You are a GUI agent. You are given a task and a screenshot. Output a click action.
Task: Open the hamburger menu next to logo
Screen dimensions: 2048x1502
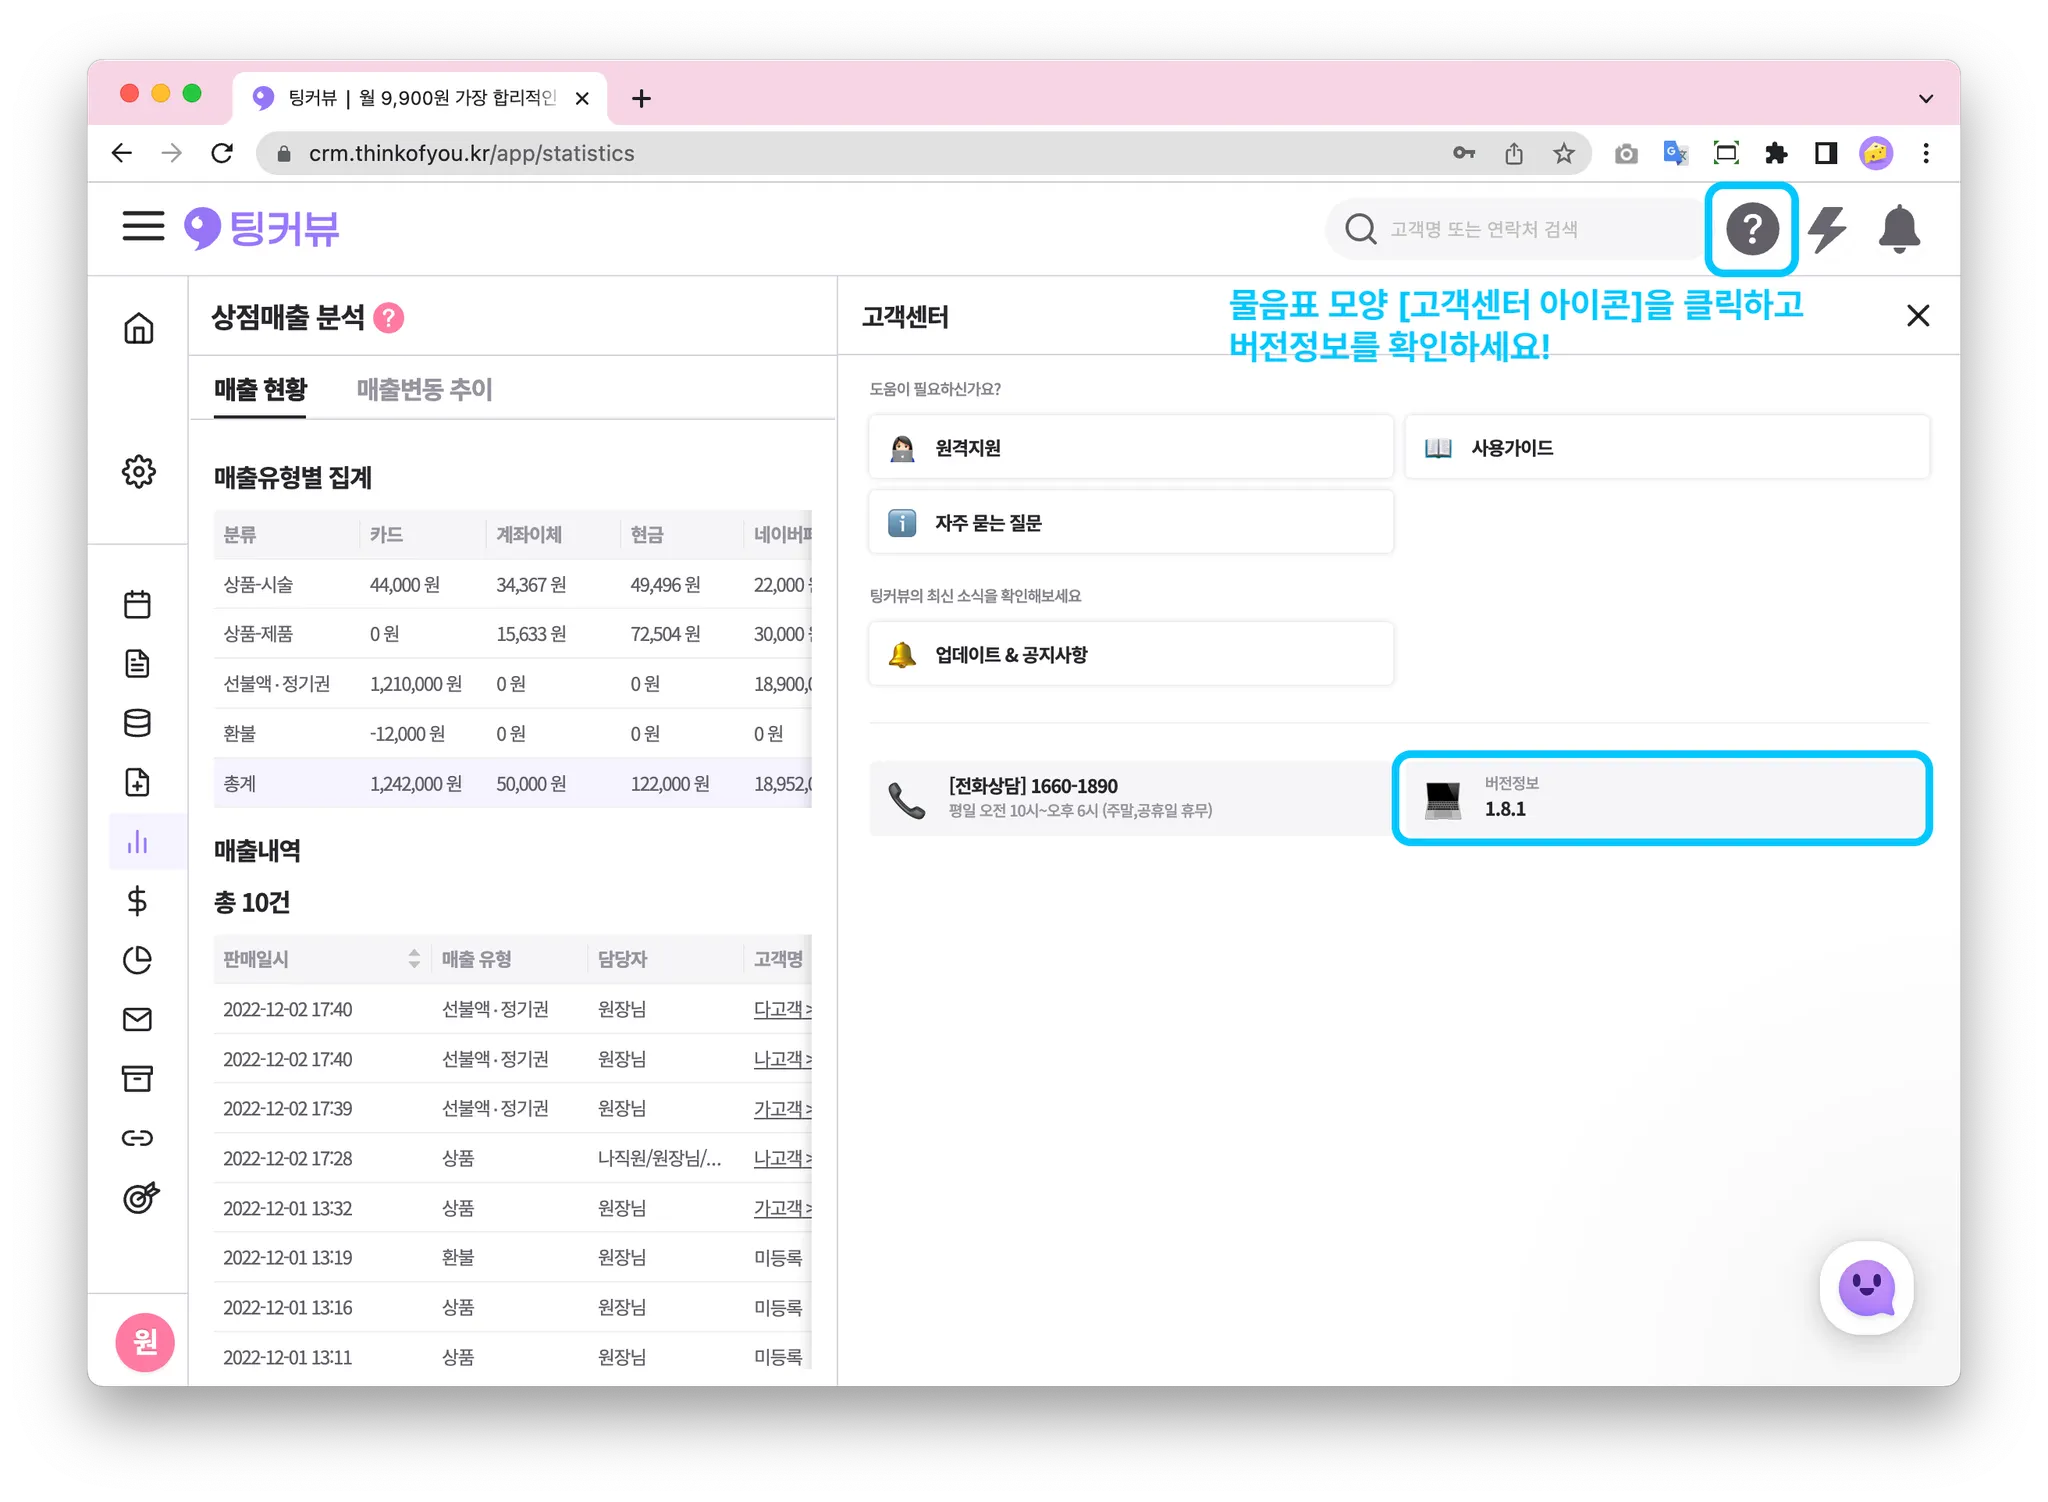[143, 226]
